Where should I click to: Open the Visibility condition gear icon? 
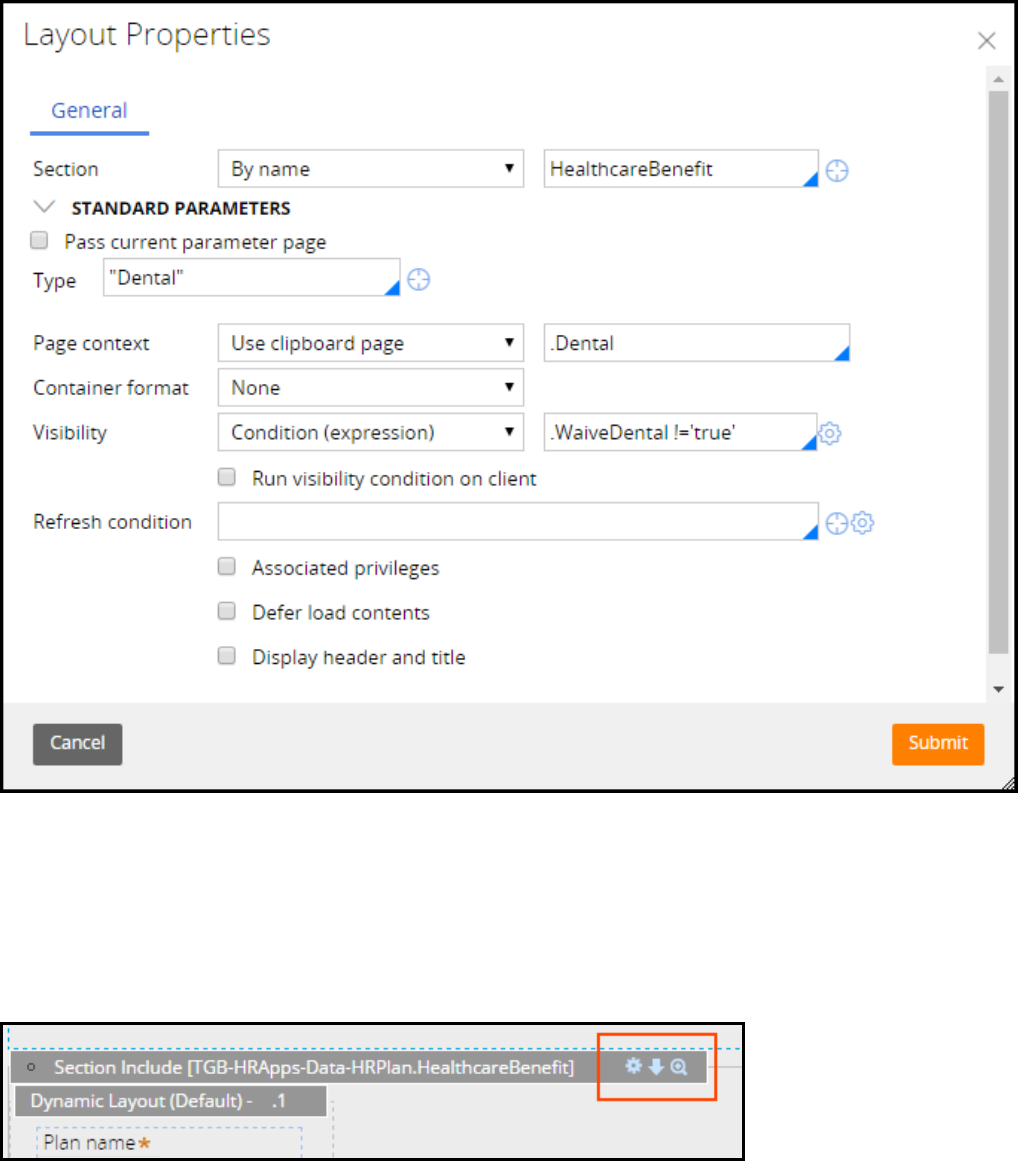click(830, 433)
